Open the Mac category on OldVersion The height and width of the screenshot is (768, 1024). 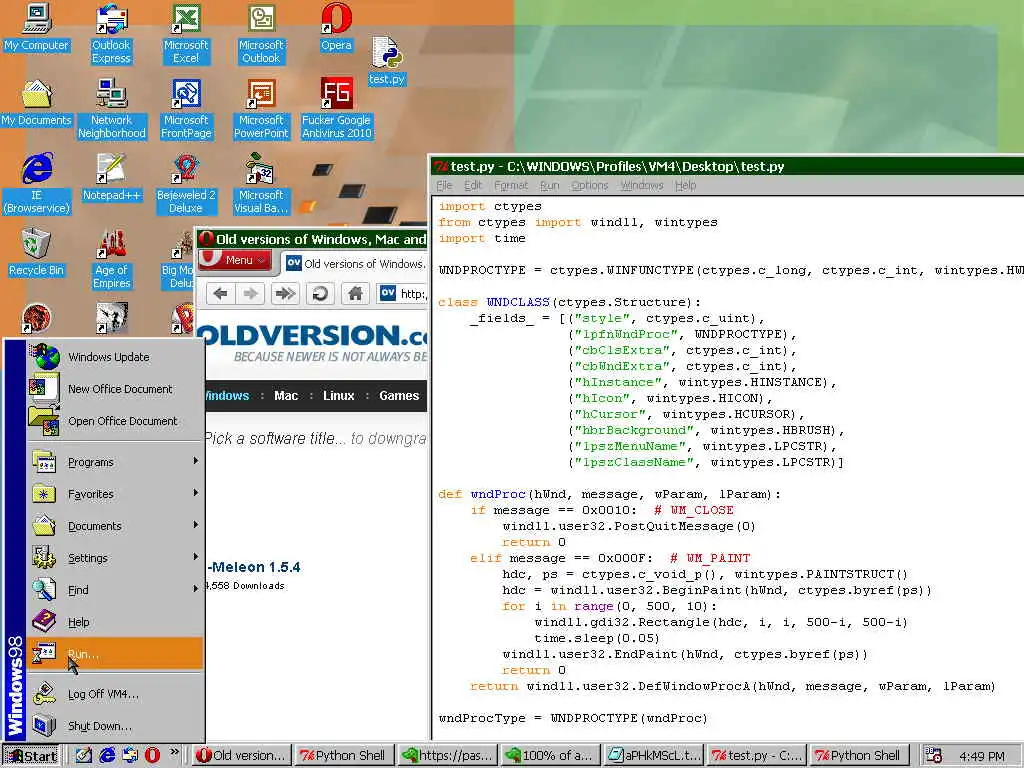(286, 396)
